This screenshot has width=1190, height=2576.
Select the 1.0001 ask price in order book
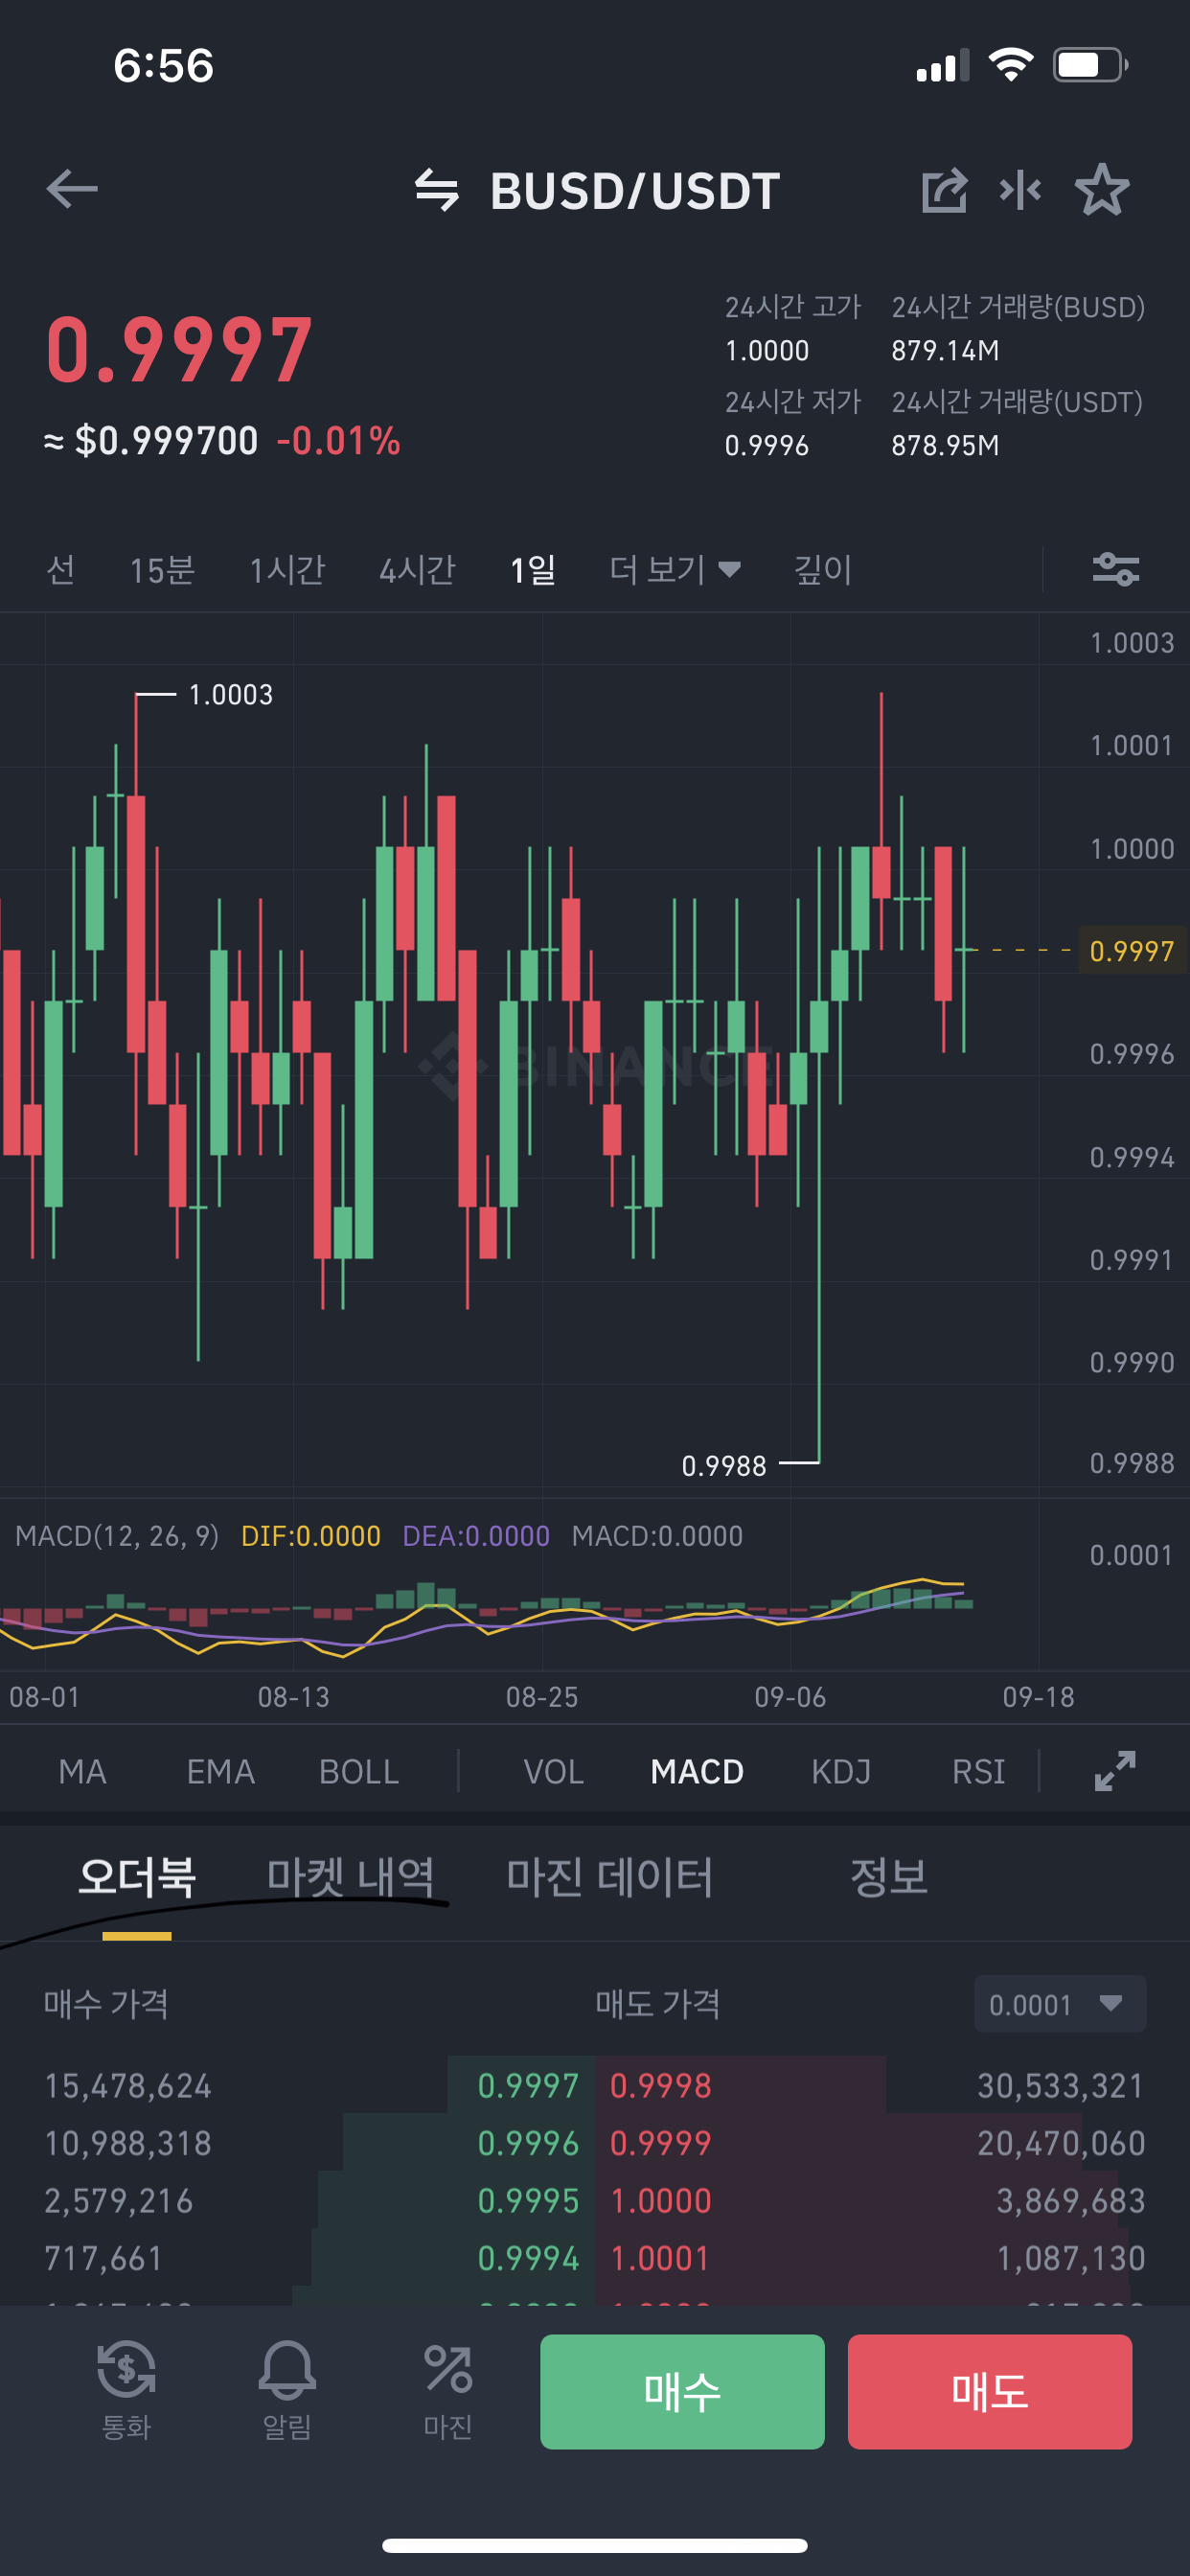[660, 2258]
